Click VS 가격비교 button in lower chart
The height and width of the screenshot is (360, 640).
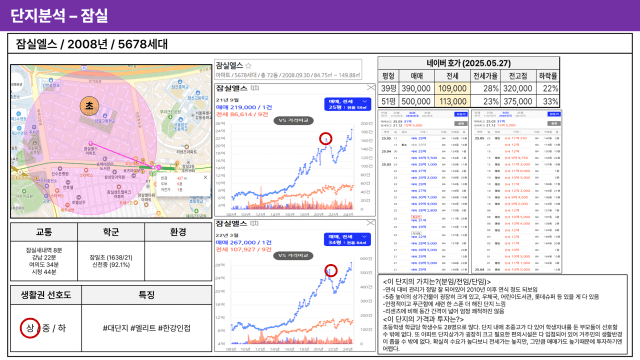[x=293, y=256]
